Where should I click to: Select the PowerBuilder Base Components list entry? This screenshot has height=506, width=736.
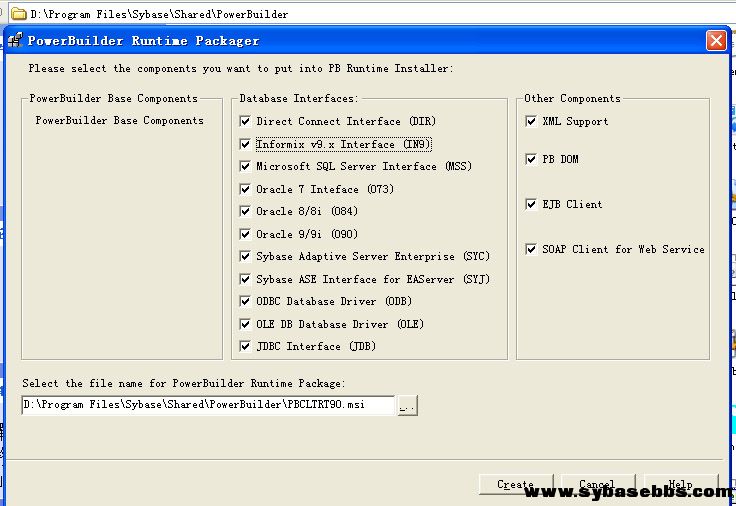120,121
